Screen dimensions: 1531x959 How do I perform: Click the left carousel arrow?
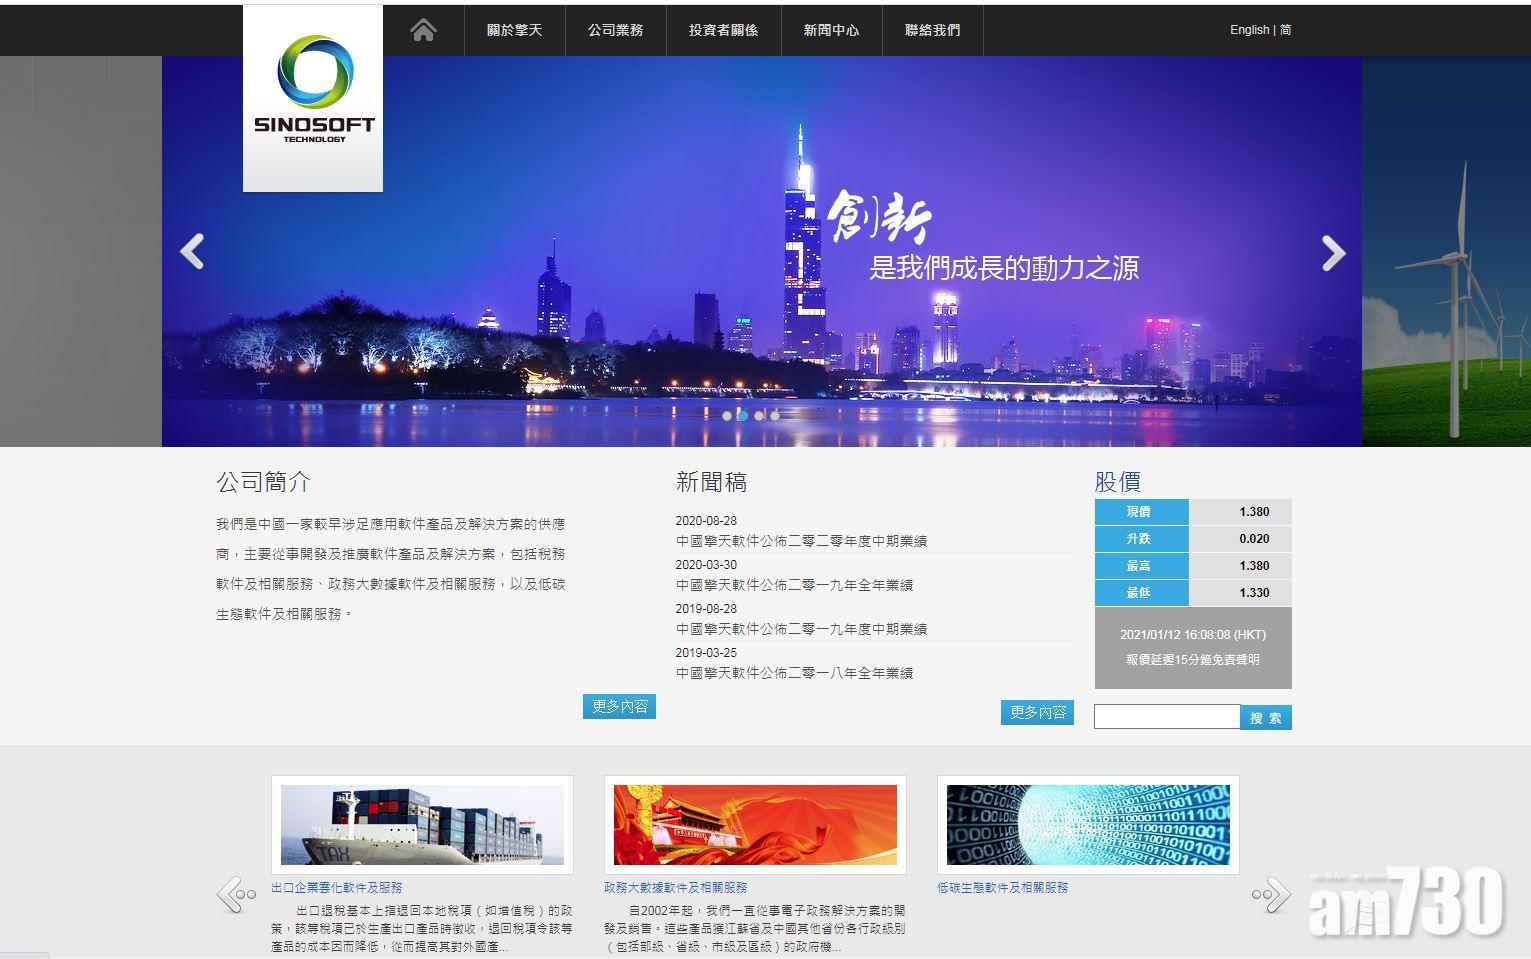192,252
